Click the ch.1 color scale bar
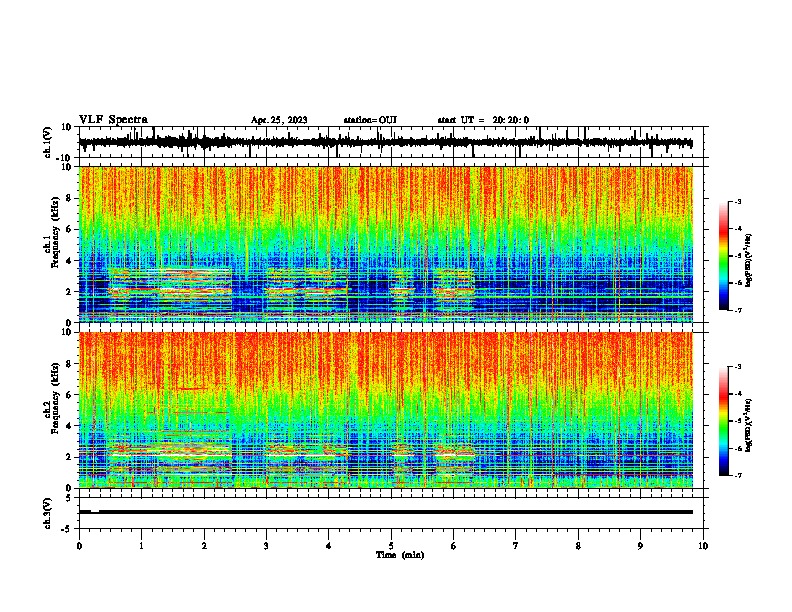Screen dimensions: 792x612 click(x=724, y=256)
